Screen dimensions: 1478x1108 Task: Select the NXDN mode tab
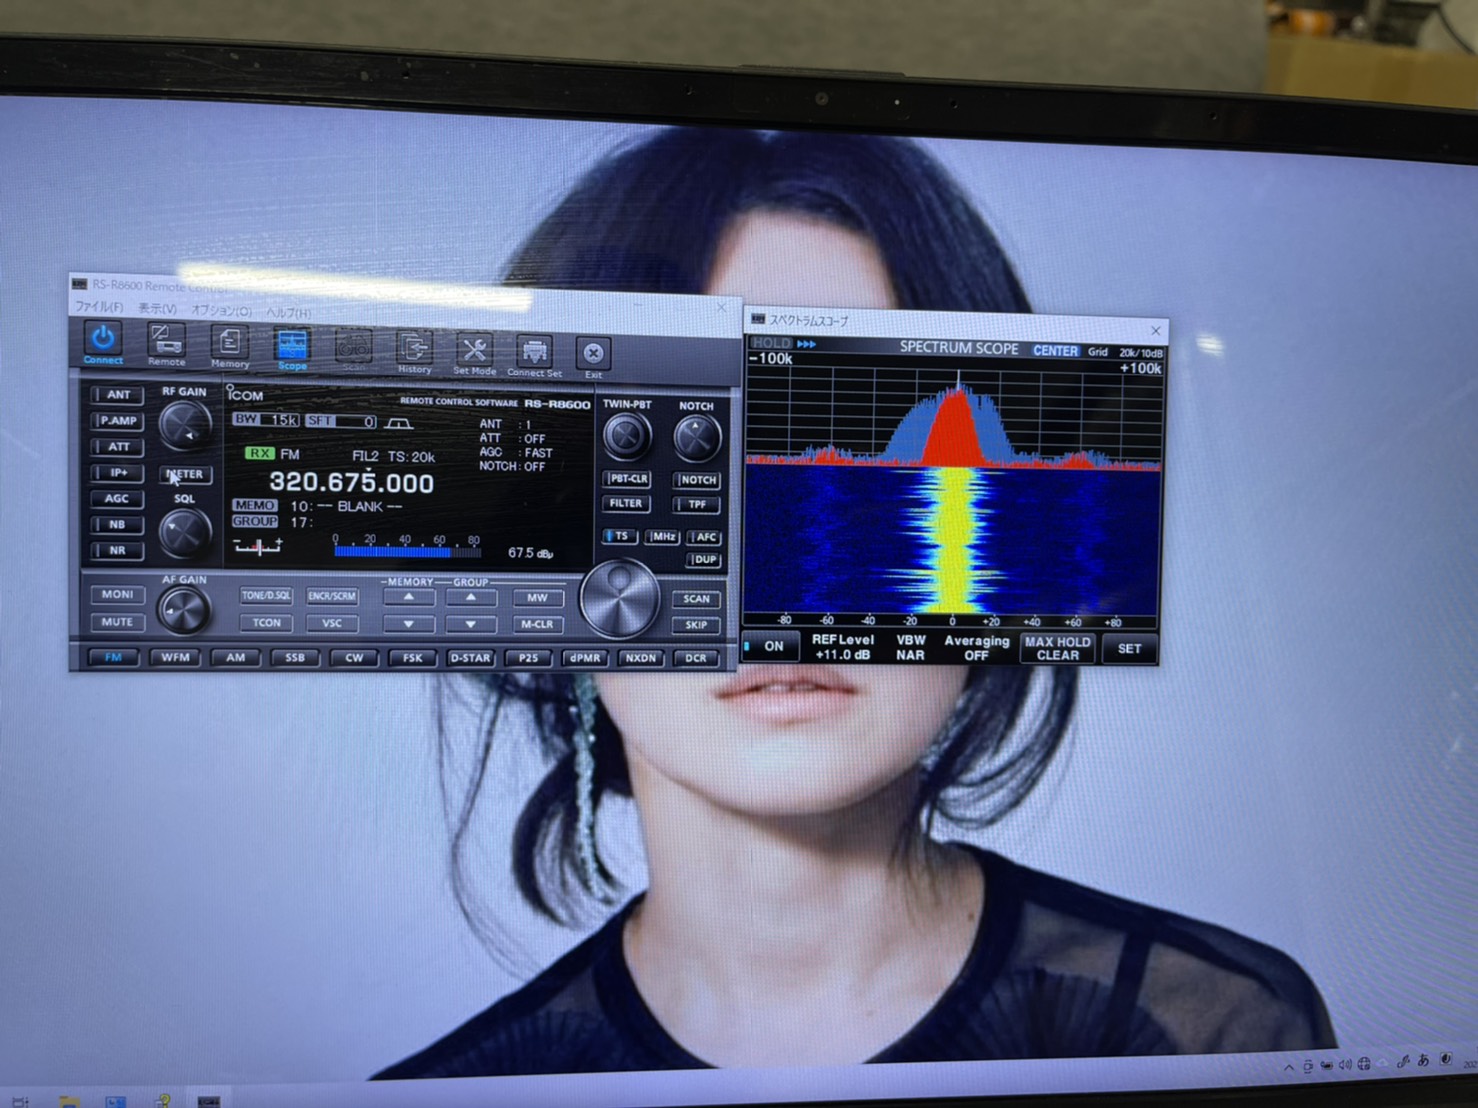coord(640,658)
